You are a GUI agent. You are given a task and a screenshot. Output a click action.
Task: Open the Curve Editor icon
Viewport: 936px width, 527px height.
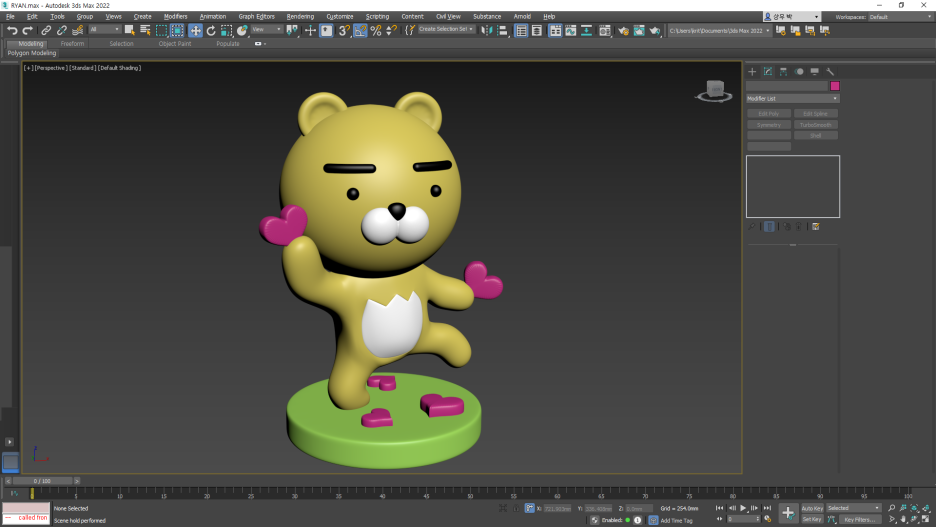tap(571, 30)
